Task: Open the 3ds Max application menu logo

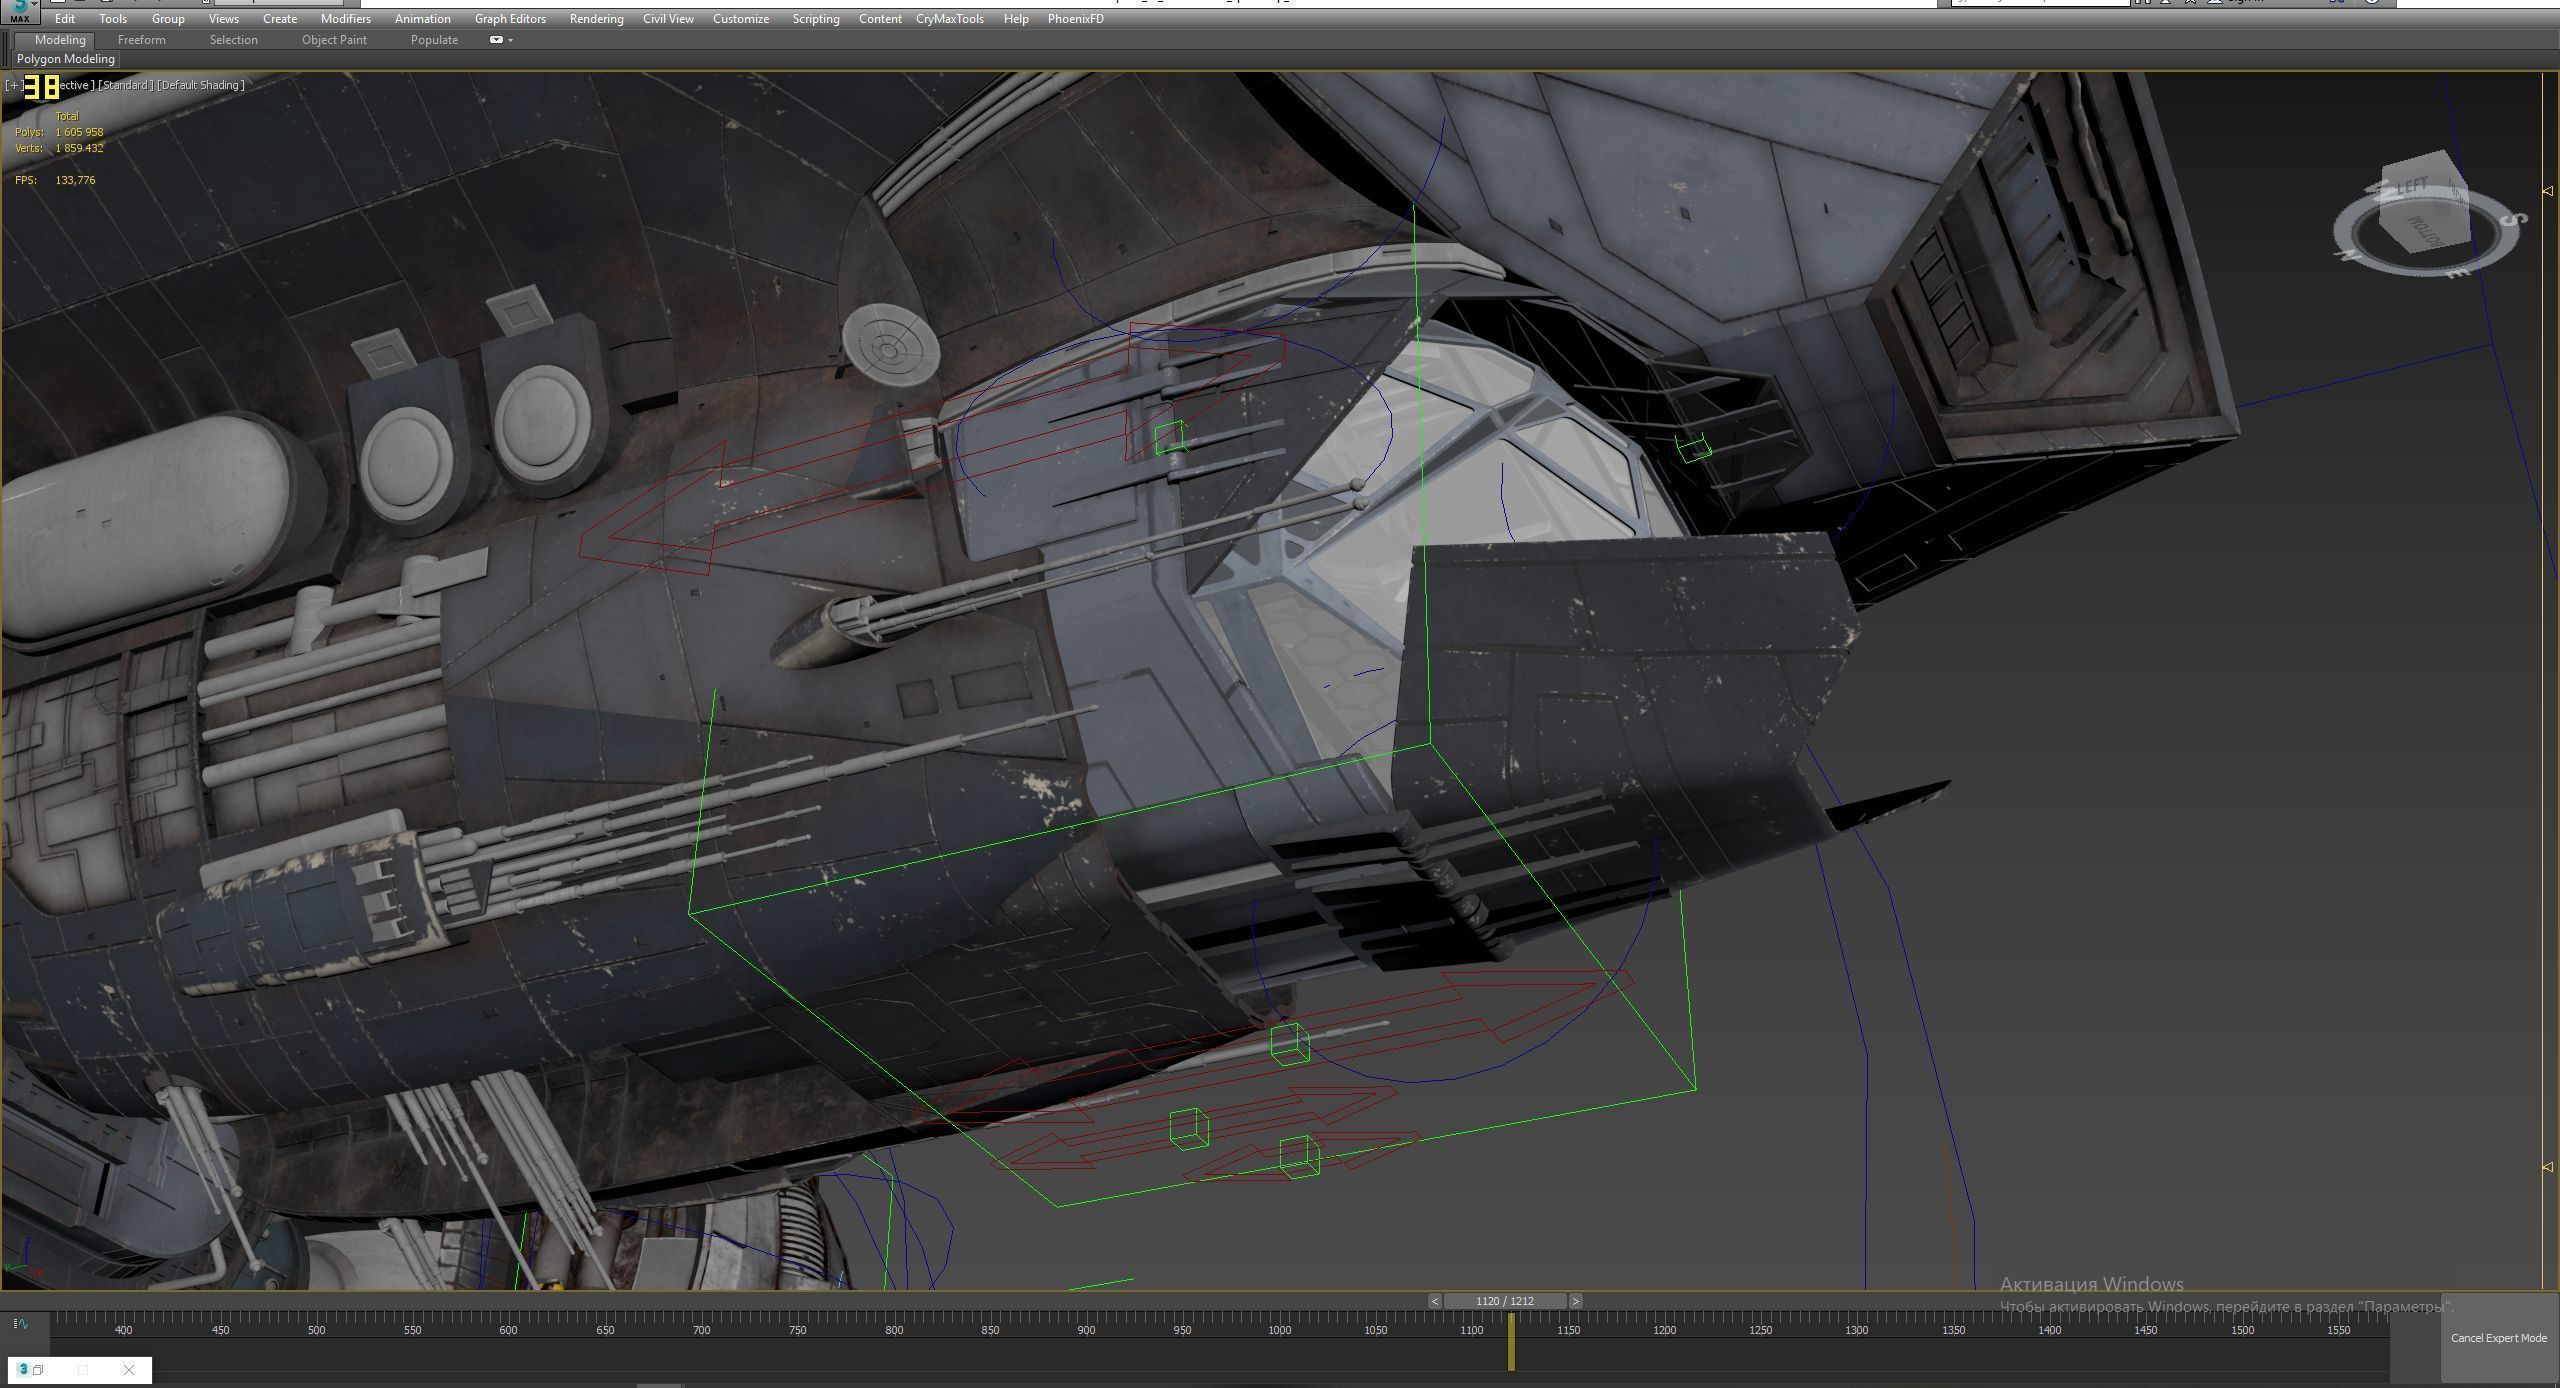Action: click(19, 10)
